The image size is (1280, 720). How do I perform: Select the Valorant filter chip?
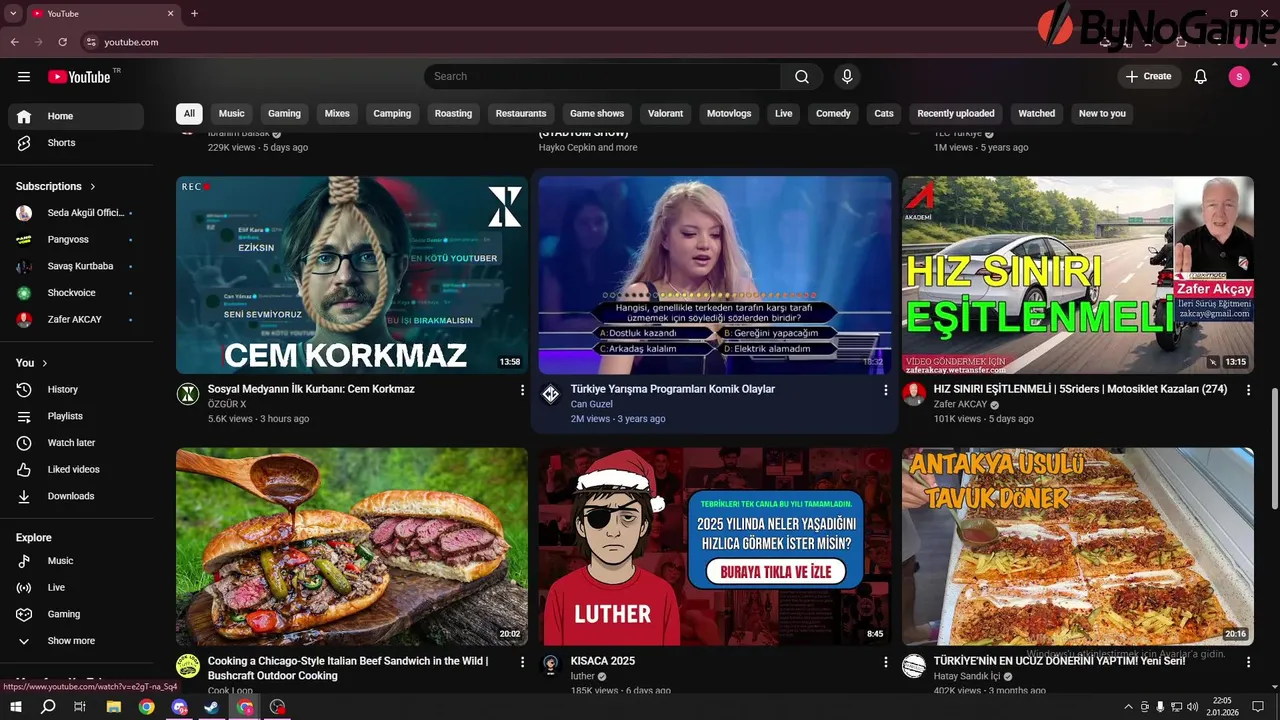(x=665, y=114)
